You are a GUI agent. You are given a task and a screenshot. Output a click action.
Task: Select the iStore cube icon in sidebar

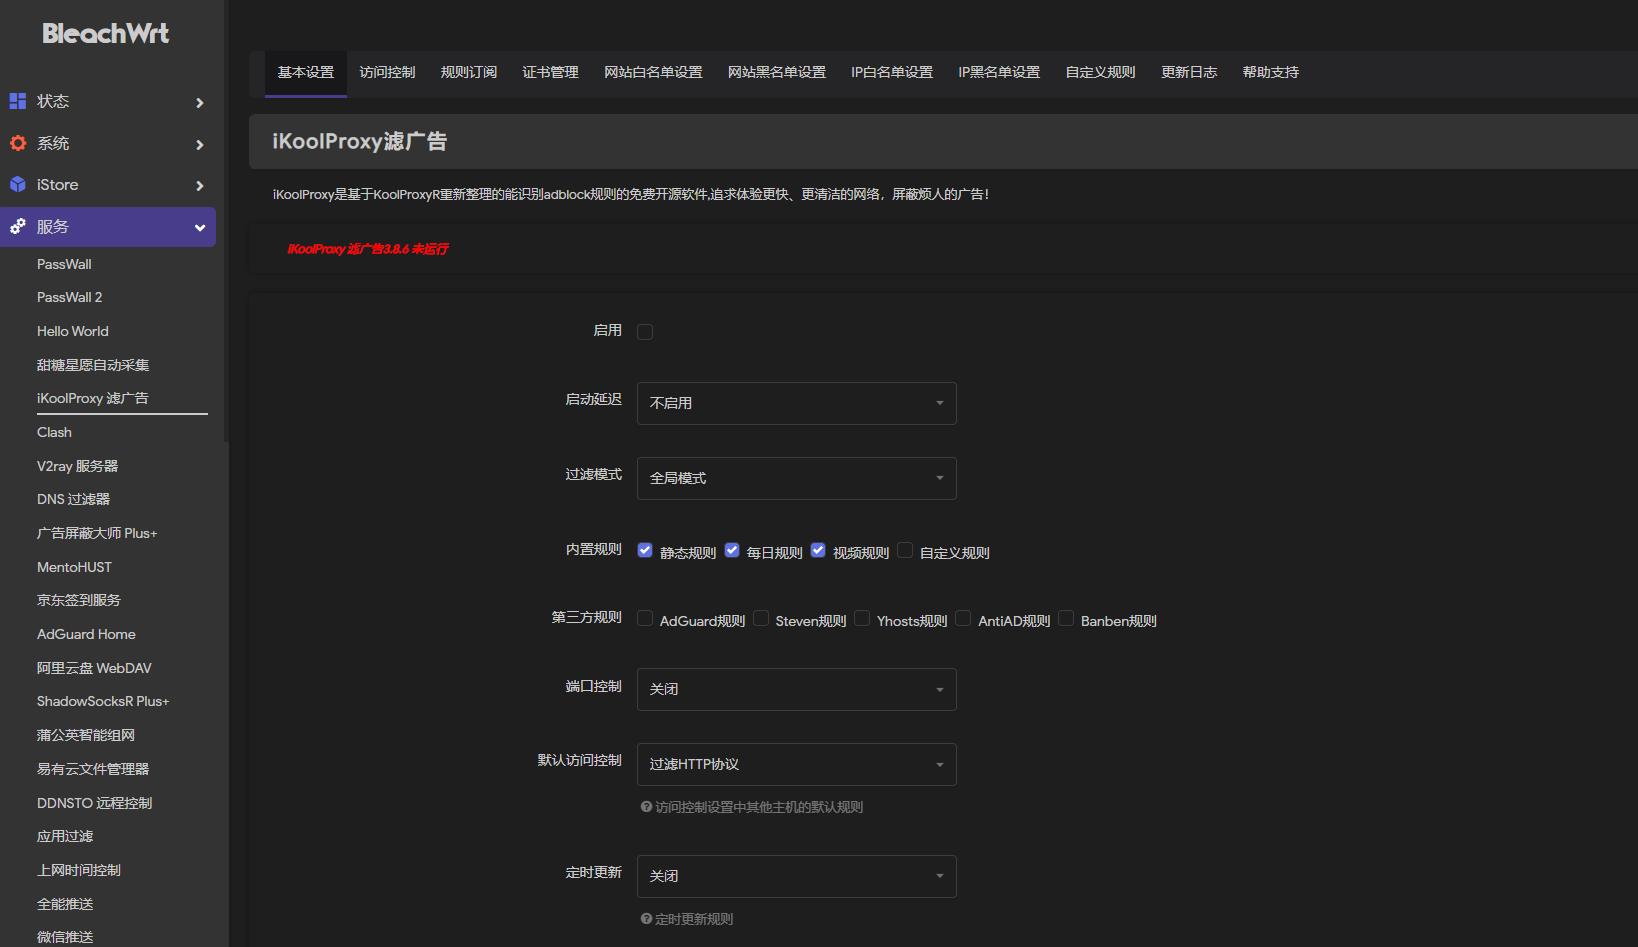17,184
